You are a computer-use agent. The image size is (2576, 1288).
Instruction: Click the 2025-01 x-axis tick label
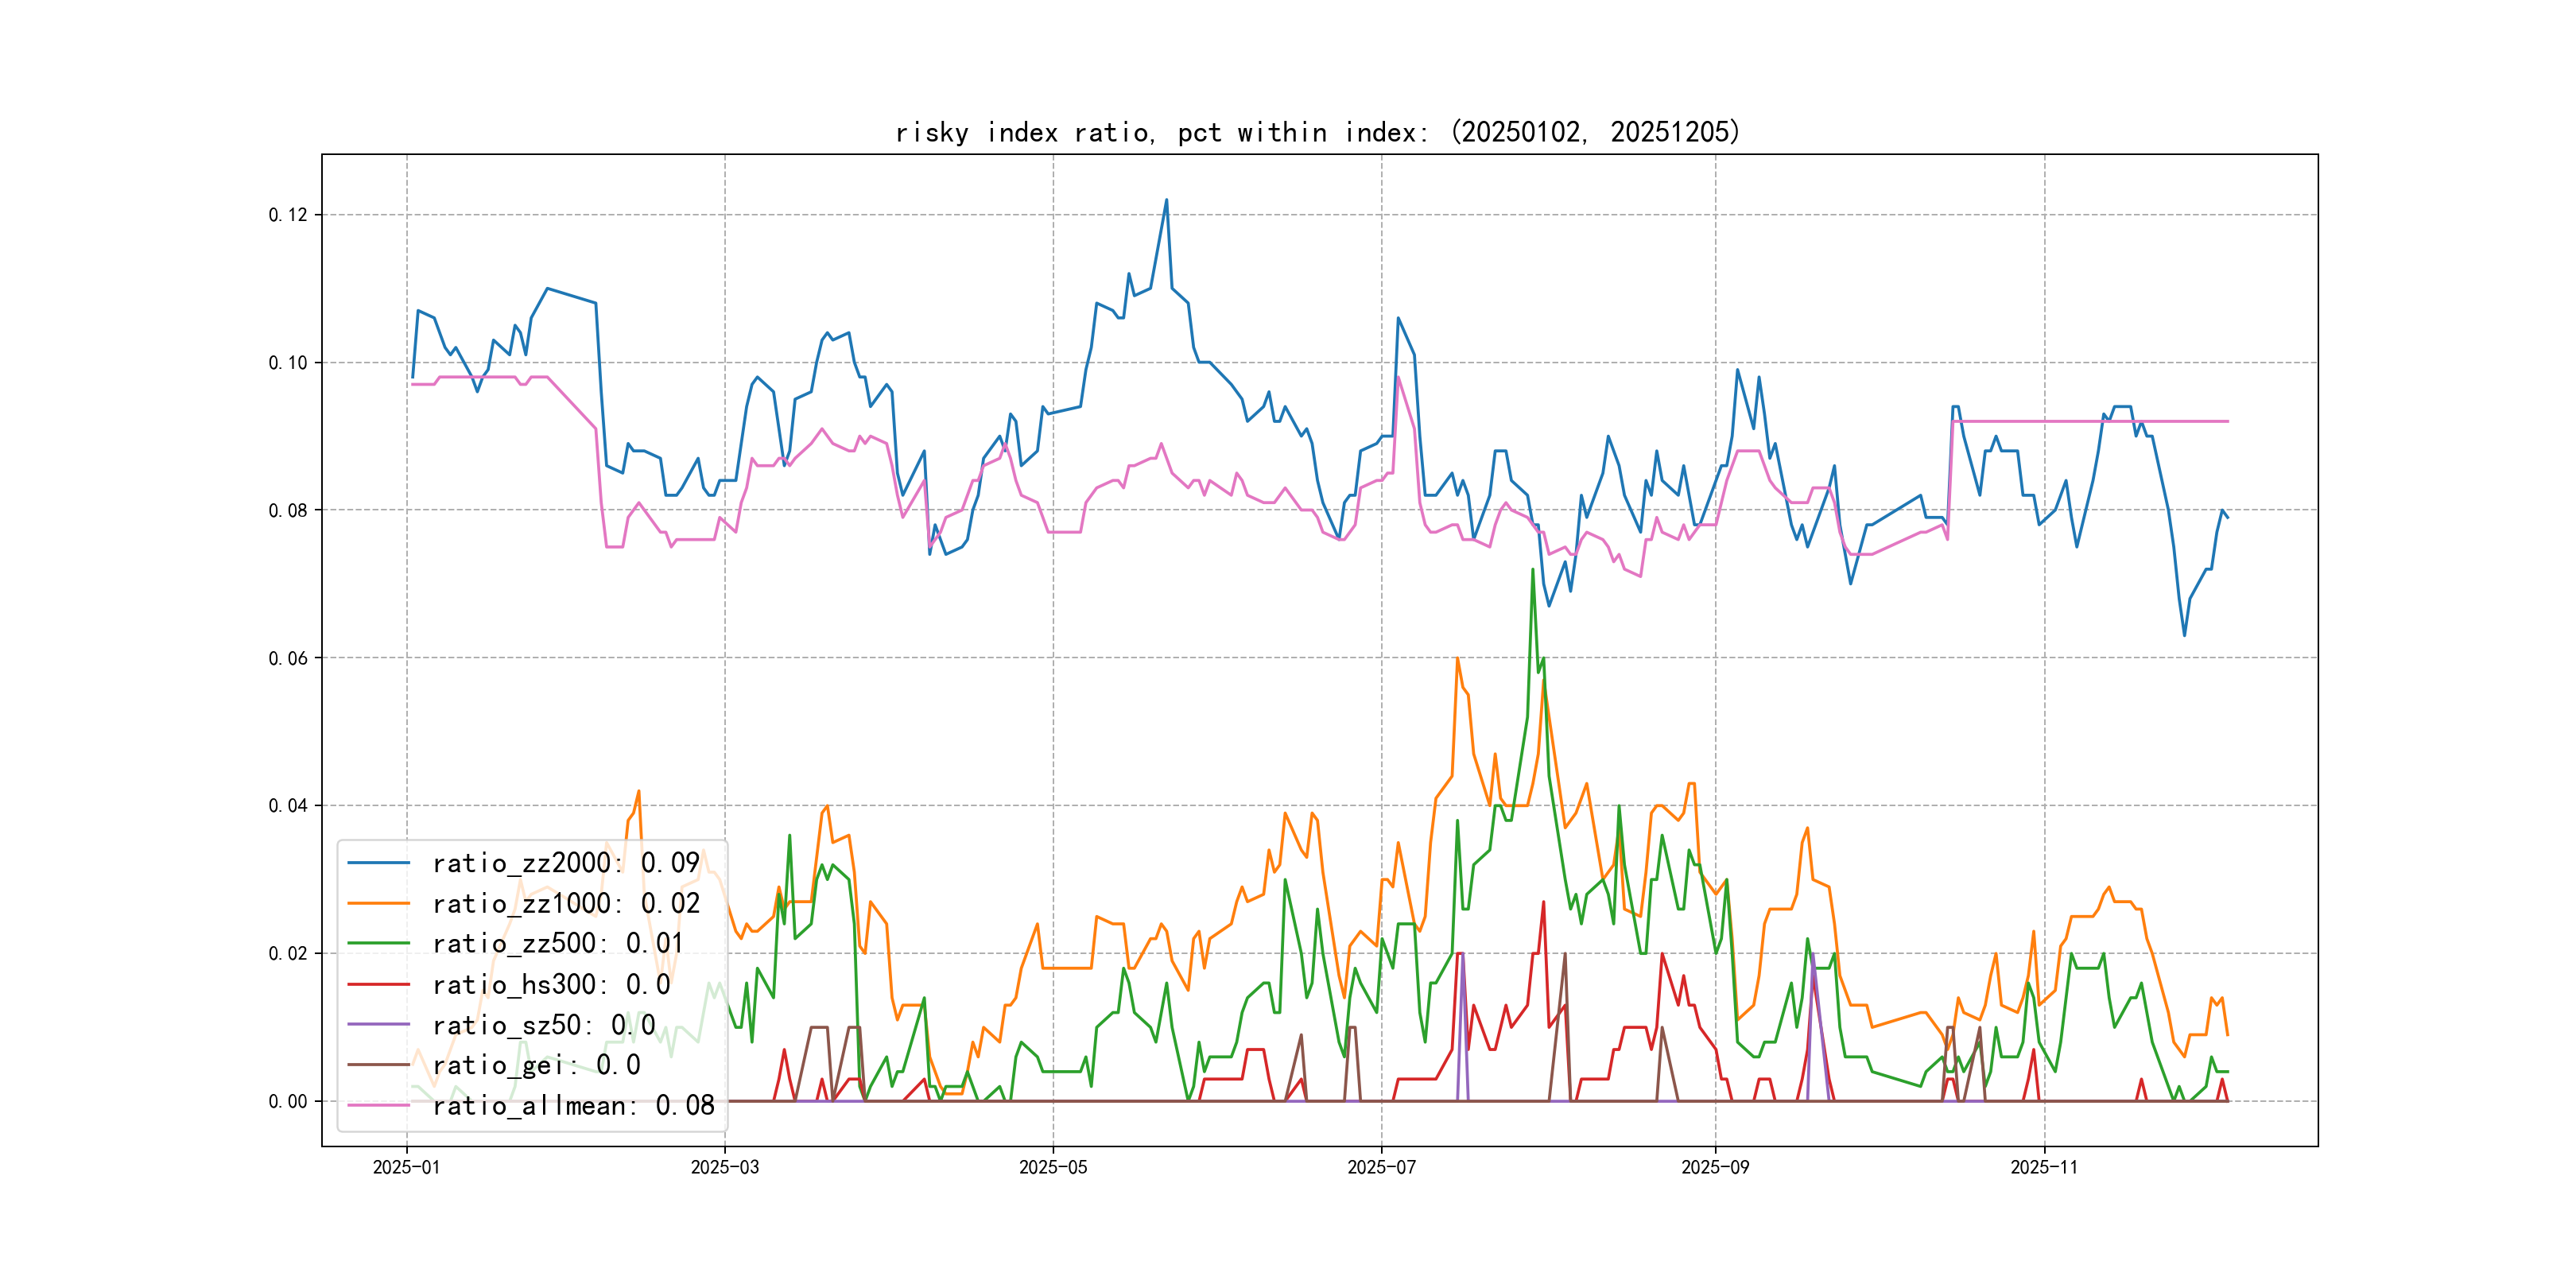[x=406, y=1167]
